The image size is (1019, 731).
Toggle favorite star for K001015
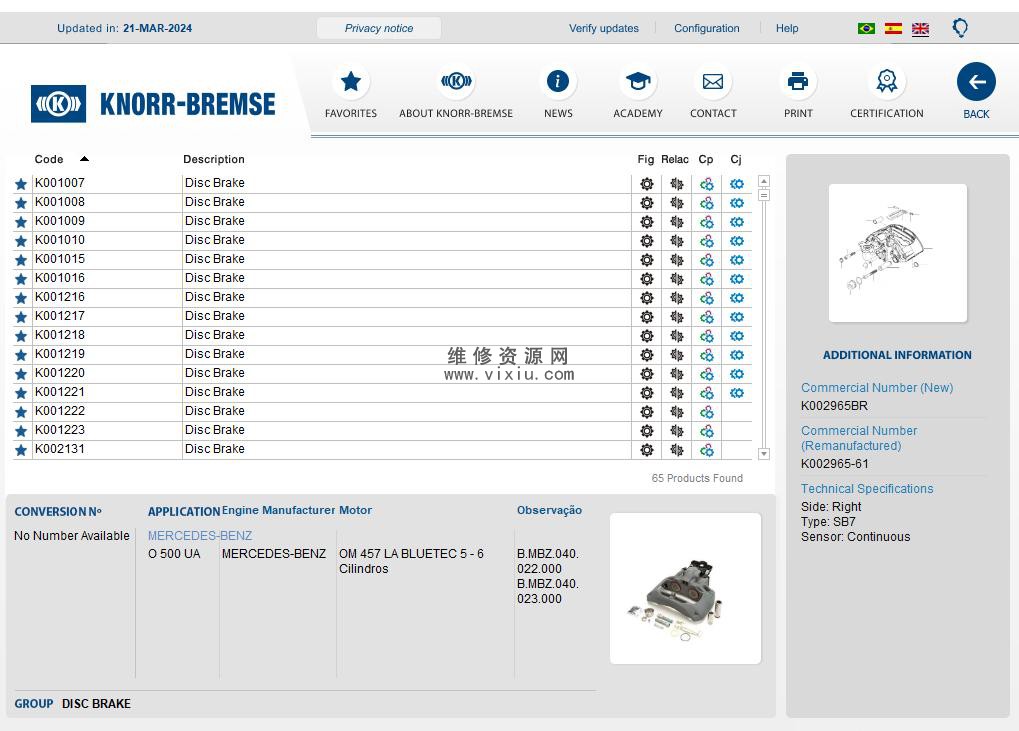pos(21,260)
